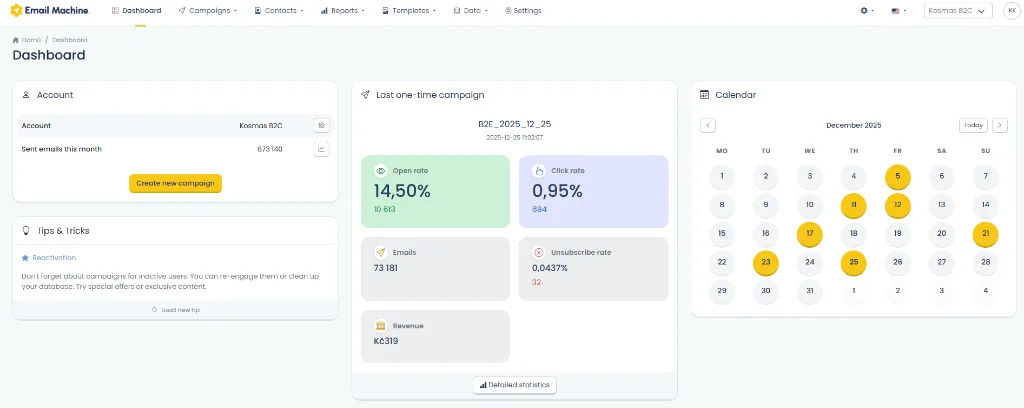Click the Open rate eye icon

point(381,171)
